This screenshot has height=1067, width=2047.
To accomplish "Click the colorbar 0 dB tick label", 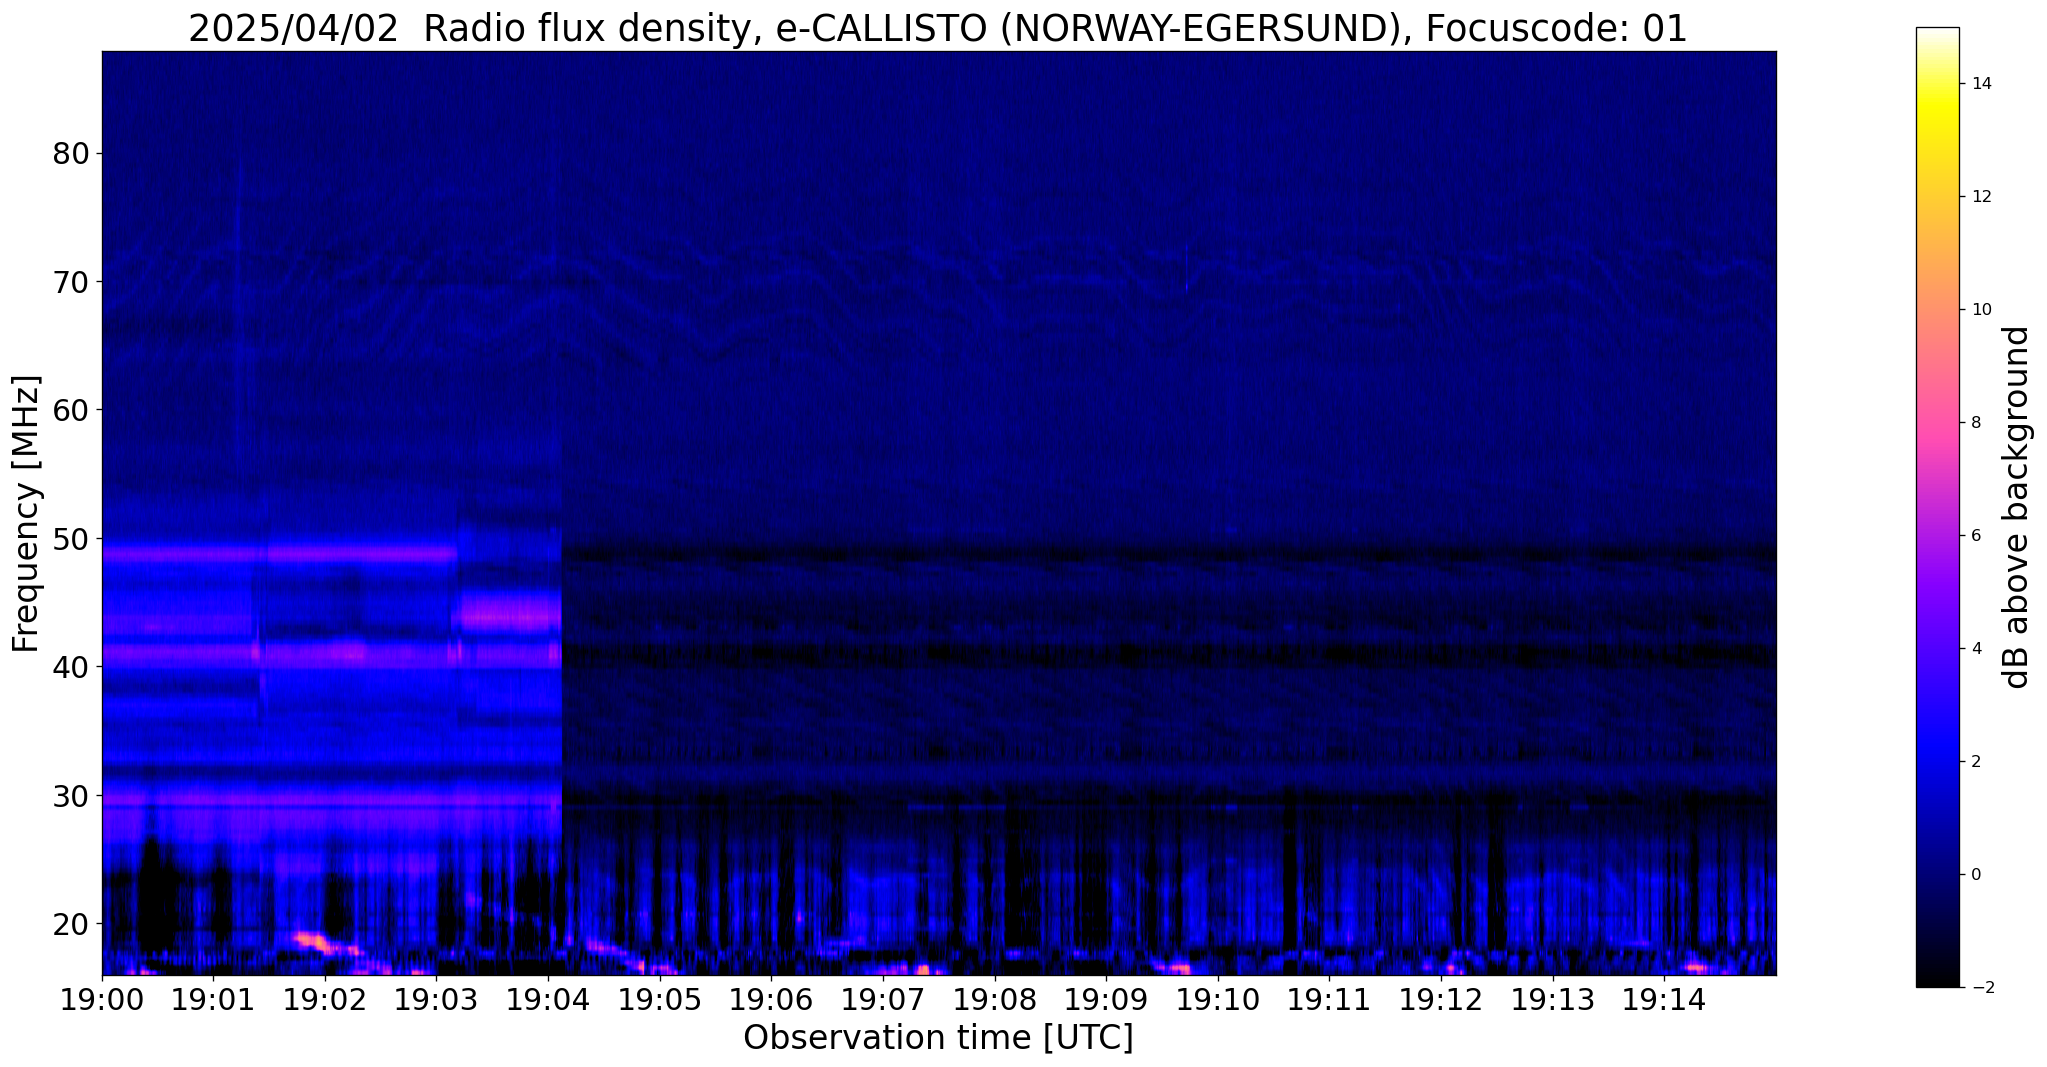I will (1975, 875).
